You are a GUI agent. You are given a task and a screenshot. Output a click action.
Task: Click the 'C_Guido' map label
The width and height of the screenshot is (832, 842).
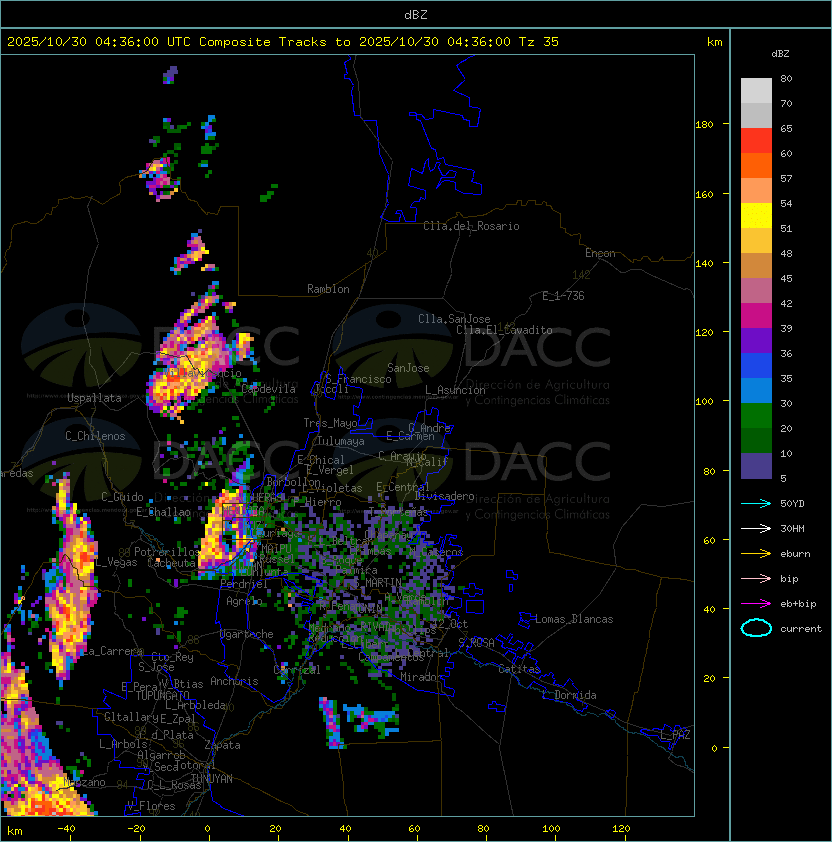point(122,497)
